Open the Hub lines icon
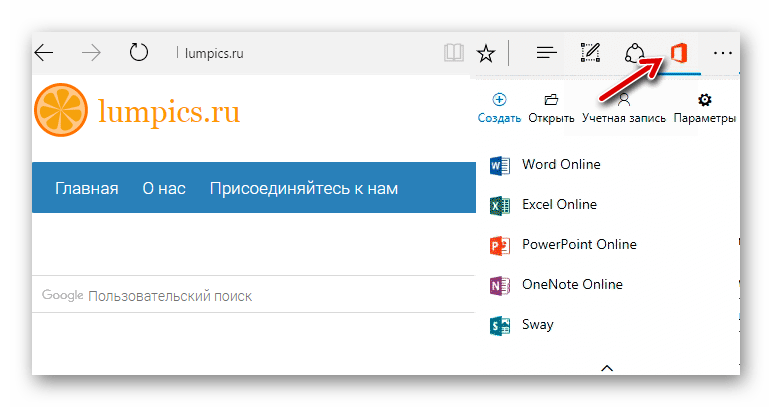Viewport: 772px width, 407px height. coord(547,53)
